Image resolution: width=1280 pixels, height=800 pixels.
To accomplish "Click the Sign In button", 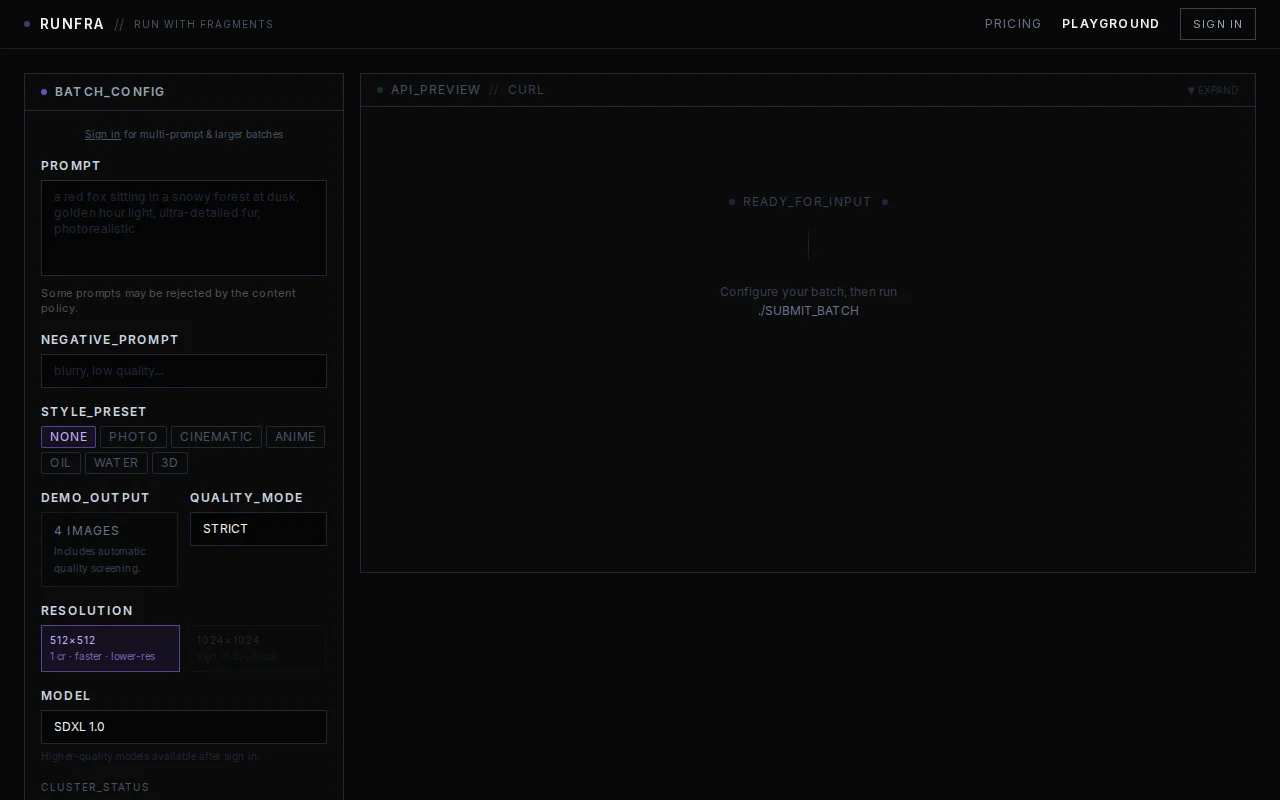I will coord(1218,24).
